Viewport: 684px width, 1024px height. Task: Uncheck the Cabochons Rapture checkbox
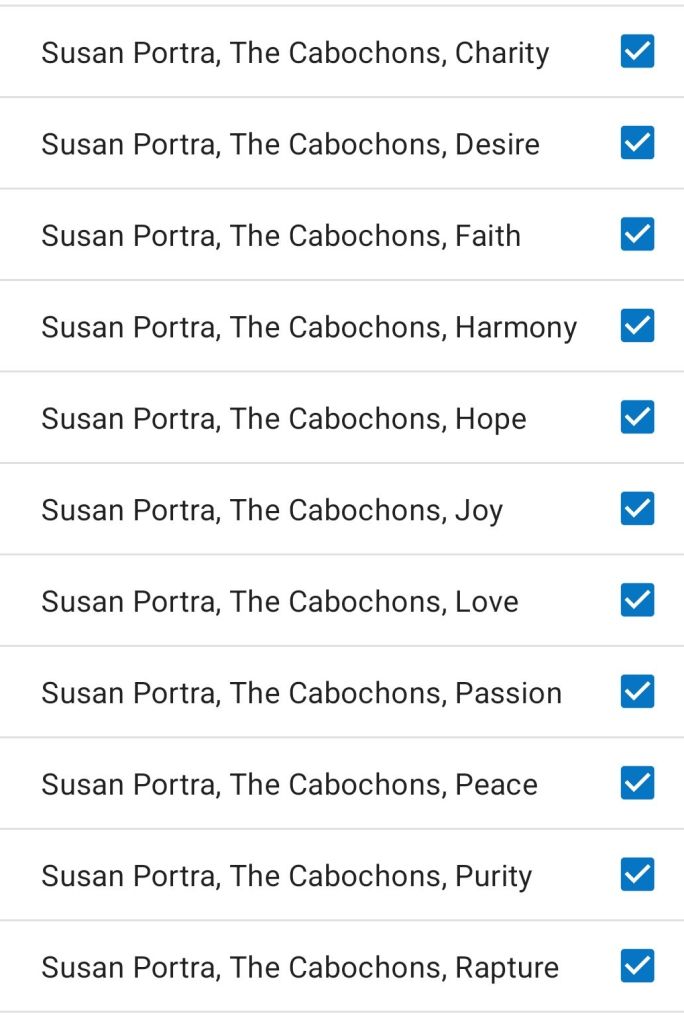637,966
